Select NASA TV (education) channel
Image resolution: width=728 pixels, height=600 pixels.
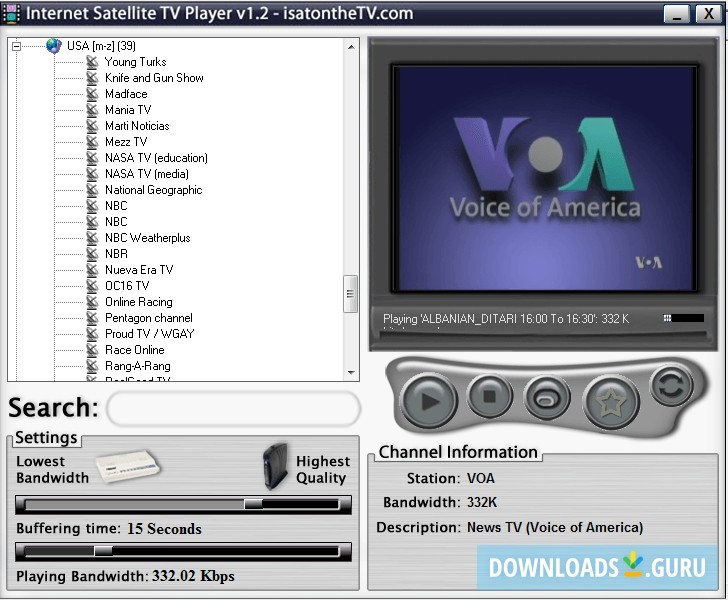156,158
